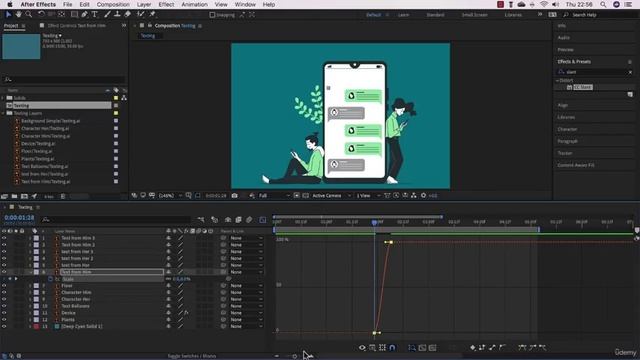
Task: Click Easy Ease Out keyframe icon
Action: tap(542, 348)
